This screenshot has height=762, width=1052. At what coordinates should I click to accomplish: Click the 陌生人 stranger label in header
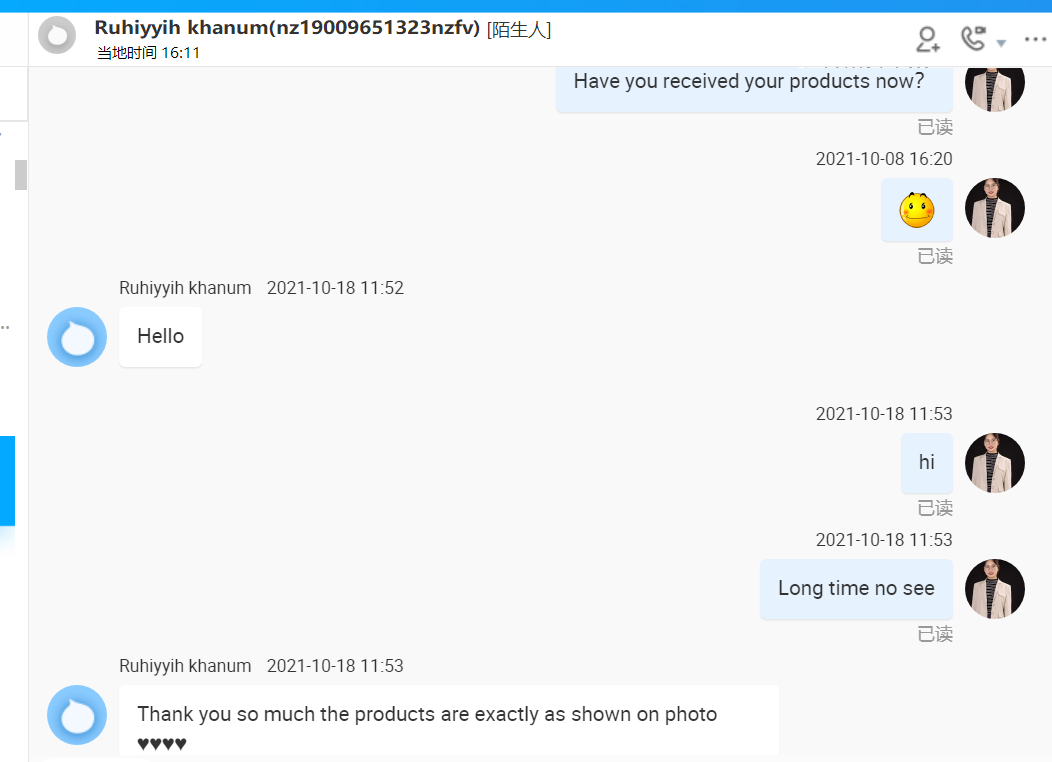(518, 30)
